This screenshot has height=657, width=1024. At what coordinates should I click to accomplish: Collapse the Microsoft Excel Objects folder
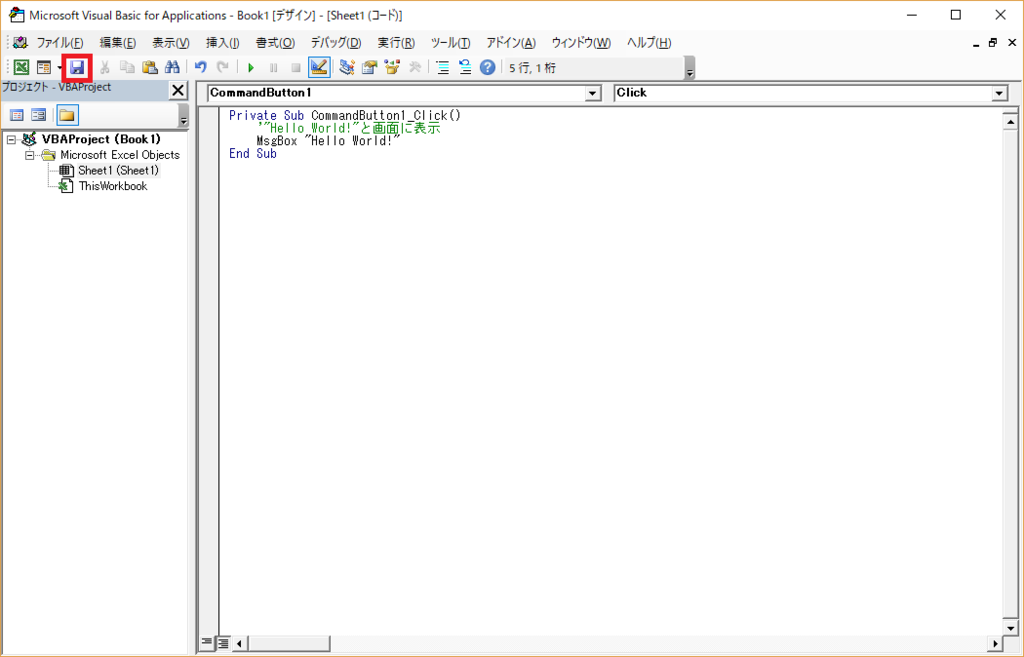pos(29,155)
